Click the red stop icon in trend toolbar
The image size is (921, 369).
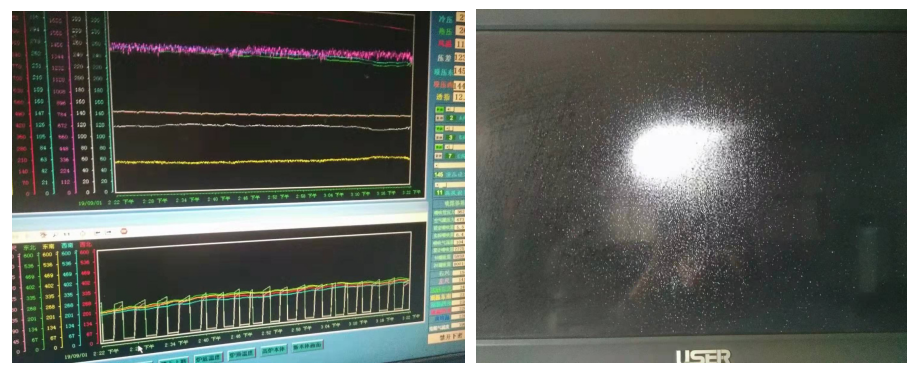click(123, 232)
